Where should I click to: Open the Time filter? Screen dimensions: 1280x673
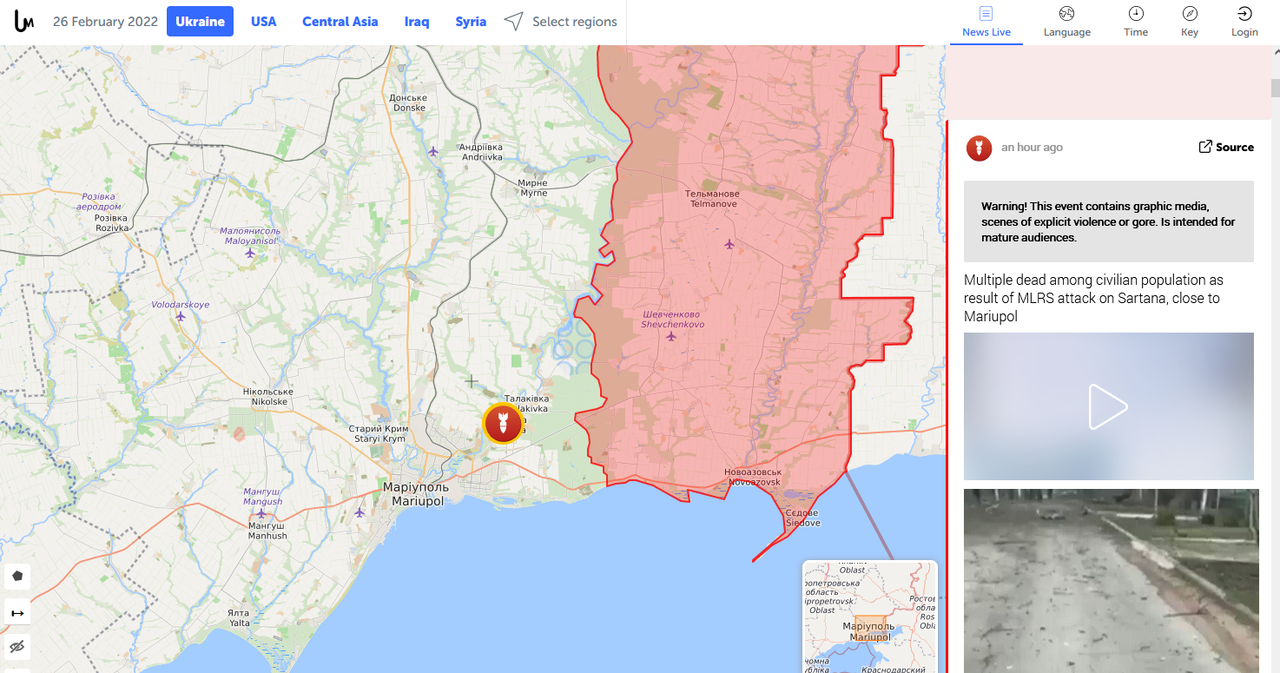click(1136, 22)
